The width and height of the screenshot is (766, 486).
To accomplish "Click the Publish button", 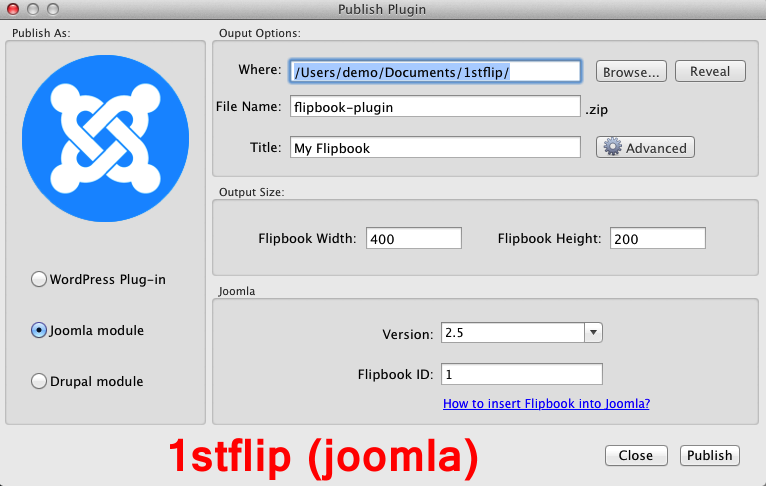I will (709, 455).
